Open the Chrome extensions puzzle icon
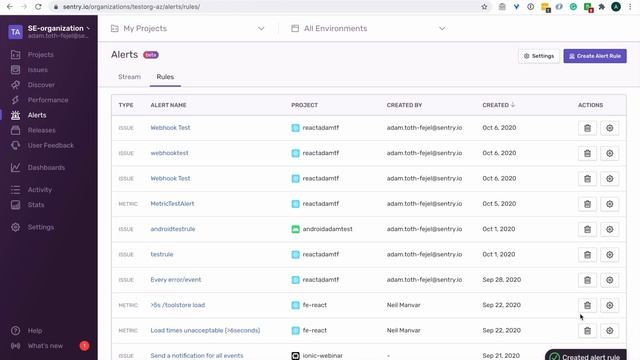This screenshot has width=640, height=360. [602, 7]
